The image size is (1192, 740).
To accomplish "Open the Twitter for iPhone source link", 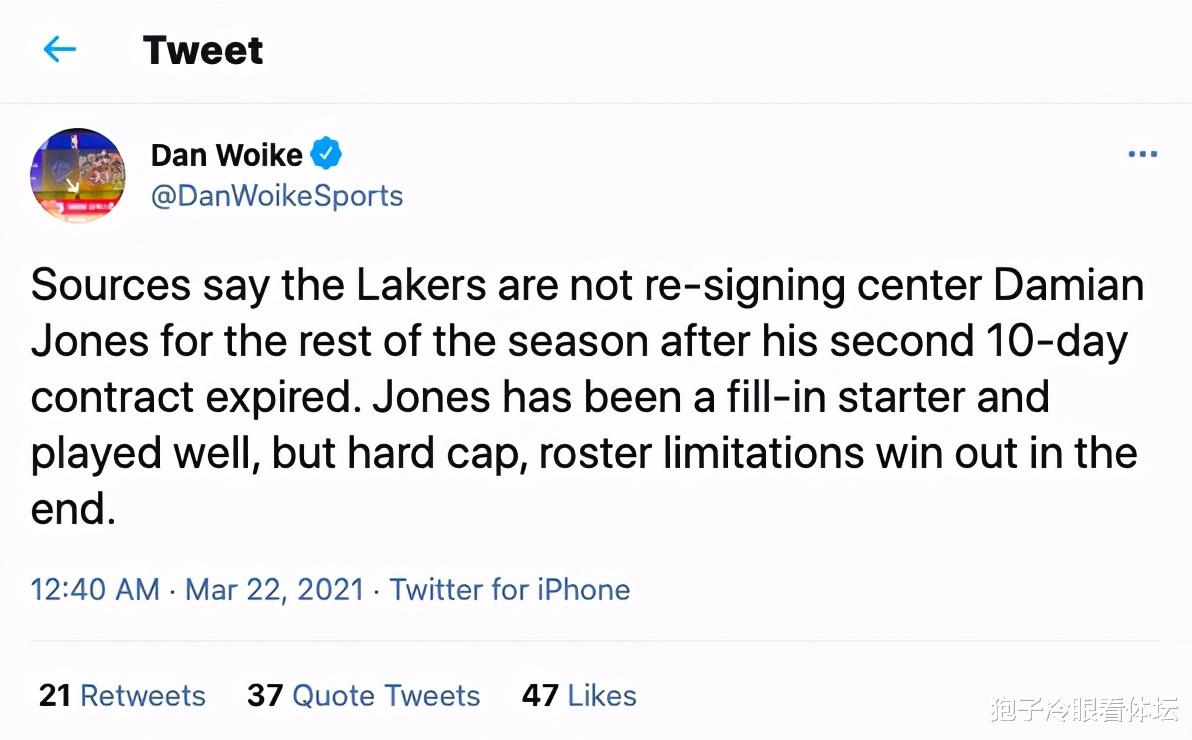I will click(510, 589).
